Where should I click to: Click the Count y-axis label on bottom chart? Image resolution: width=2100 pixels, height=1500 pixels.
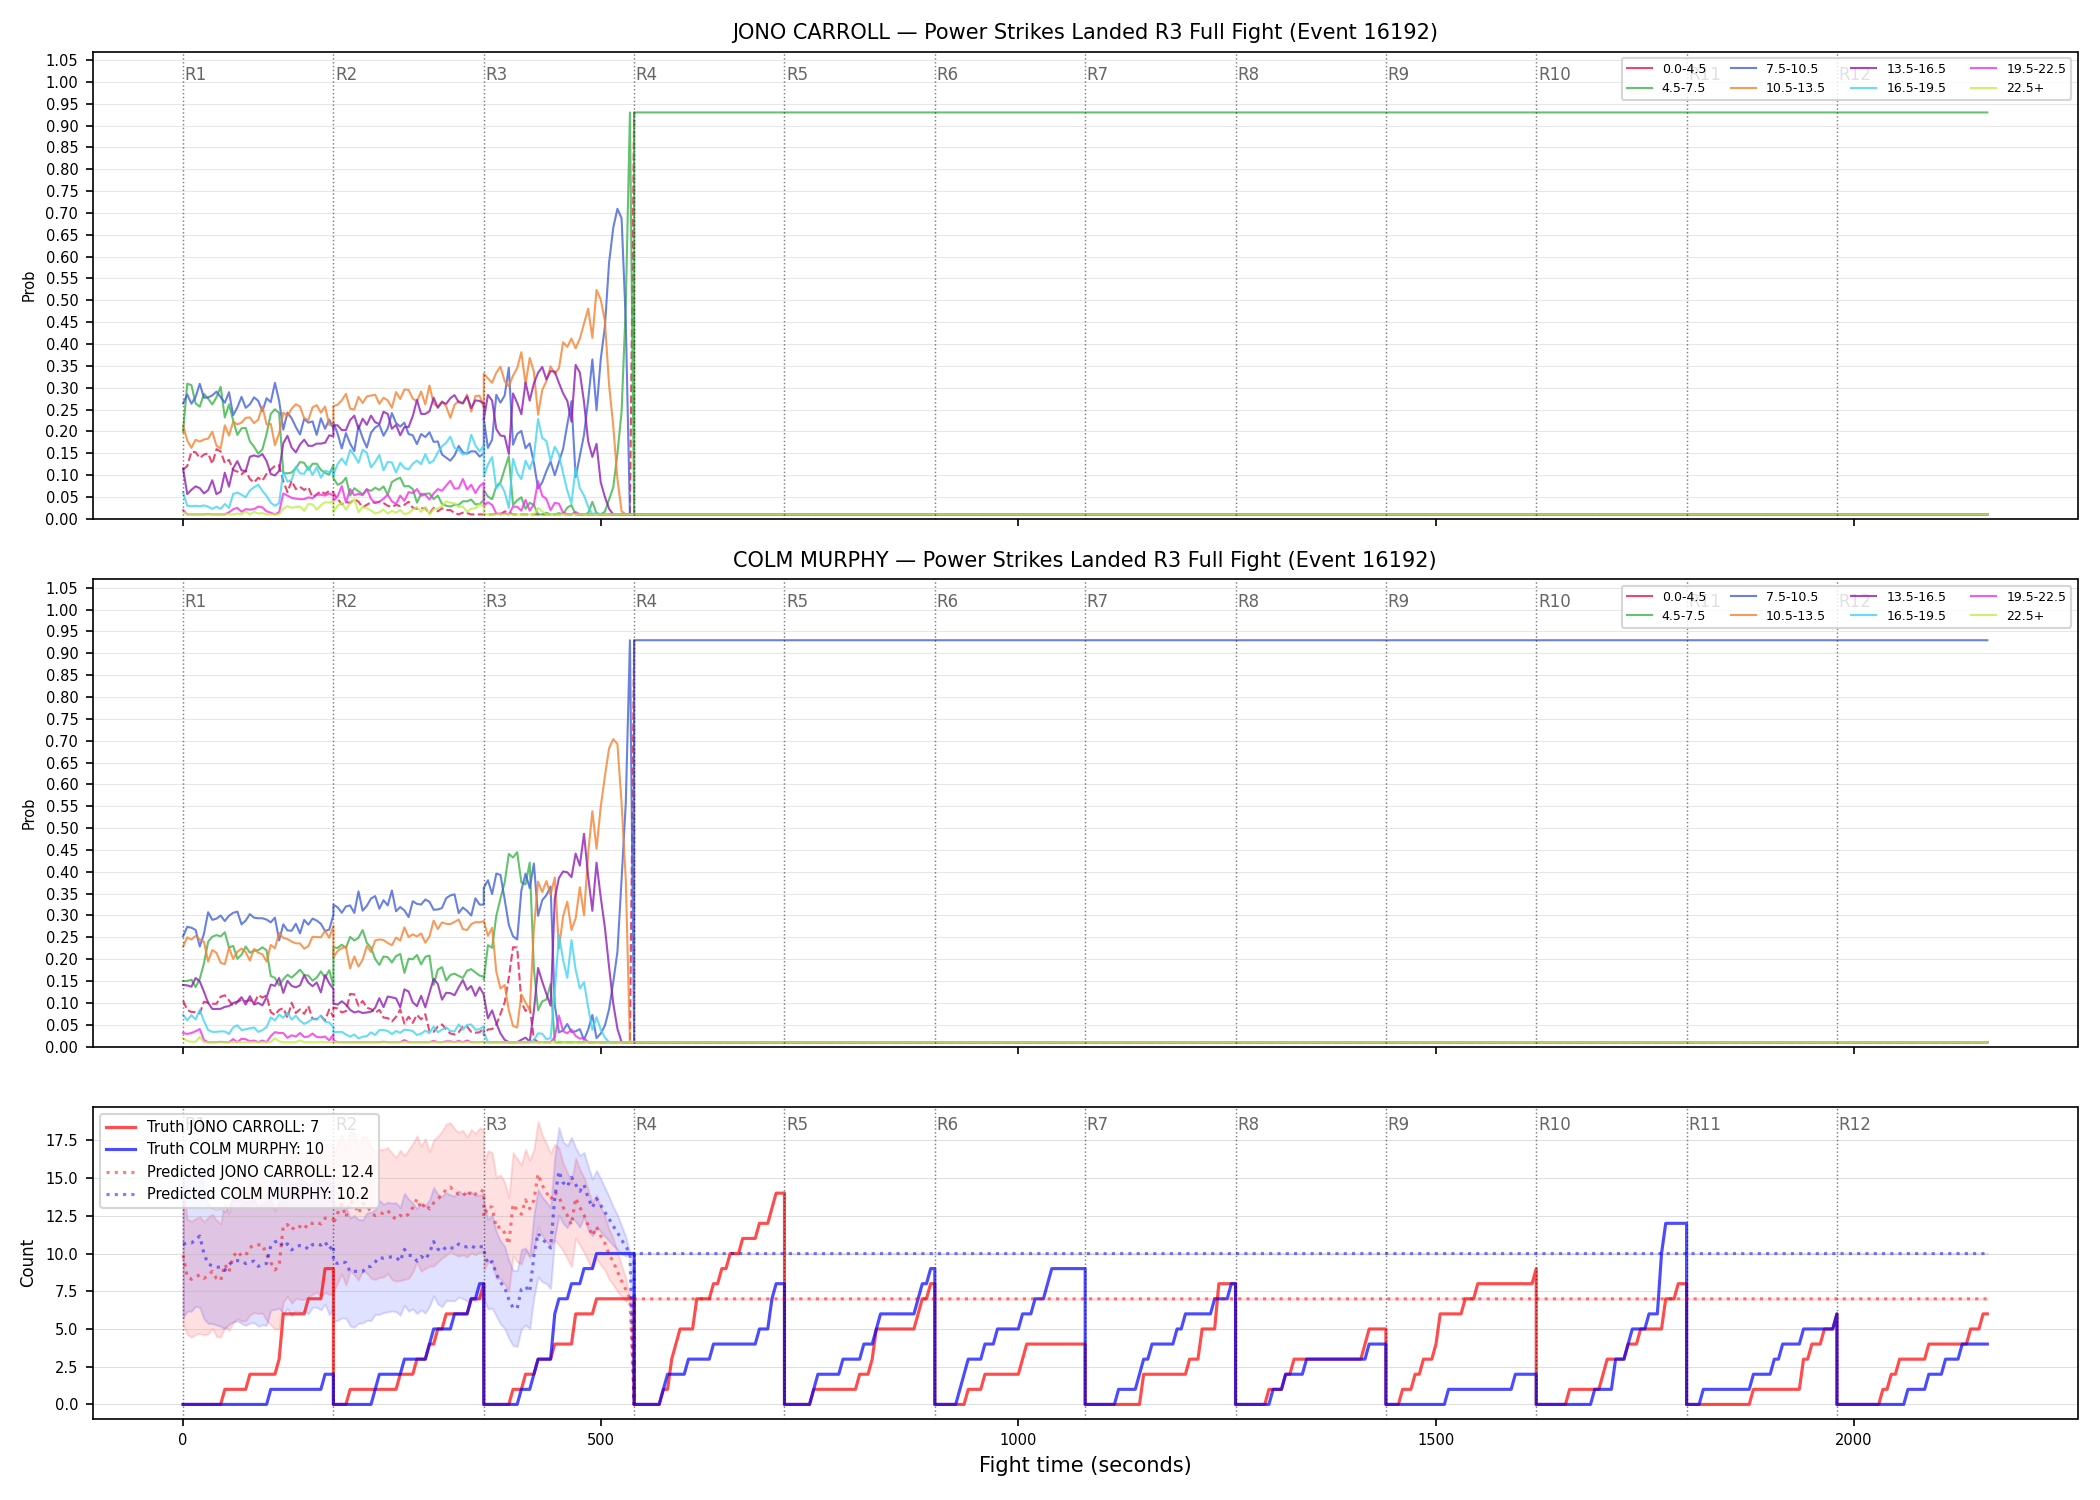click(x=27, y=1263)
